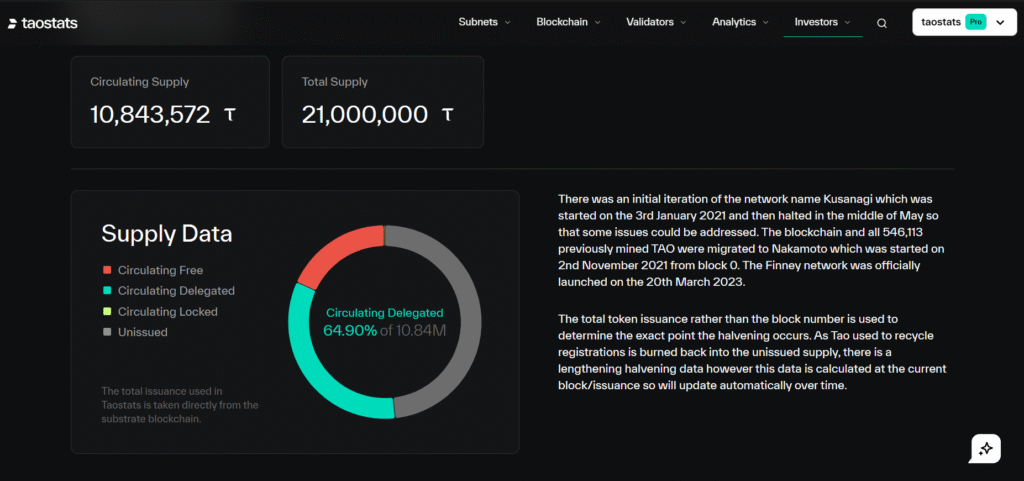Open the sparkle AI assistant button
This screenshot has width=1024, height=481.
(985, 449)
